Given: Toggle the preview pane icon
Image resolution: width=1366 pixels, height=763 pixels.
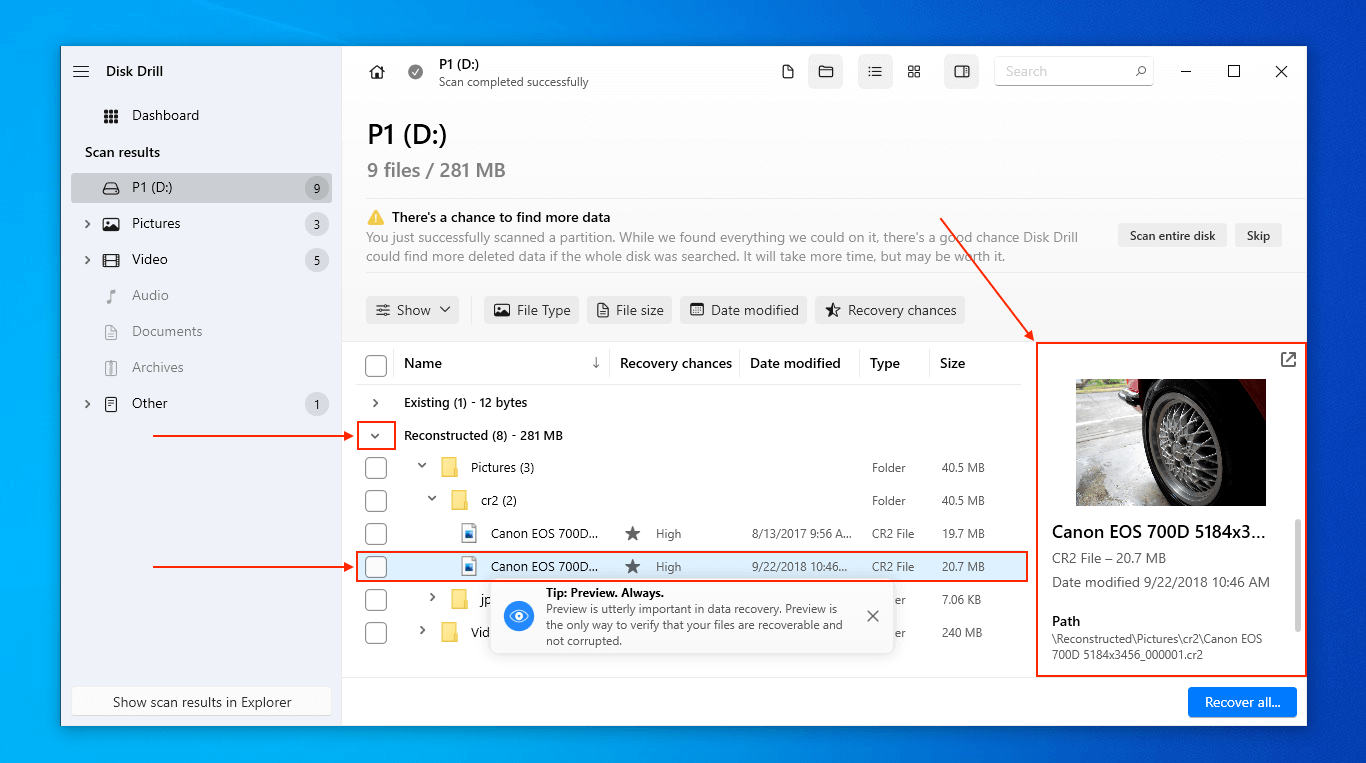Looking at the screenshot, I should click(962, 72).
